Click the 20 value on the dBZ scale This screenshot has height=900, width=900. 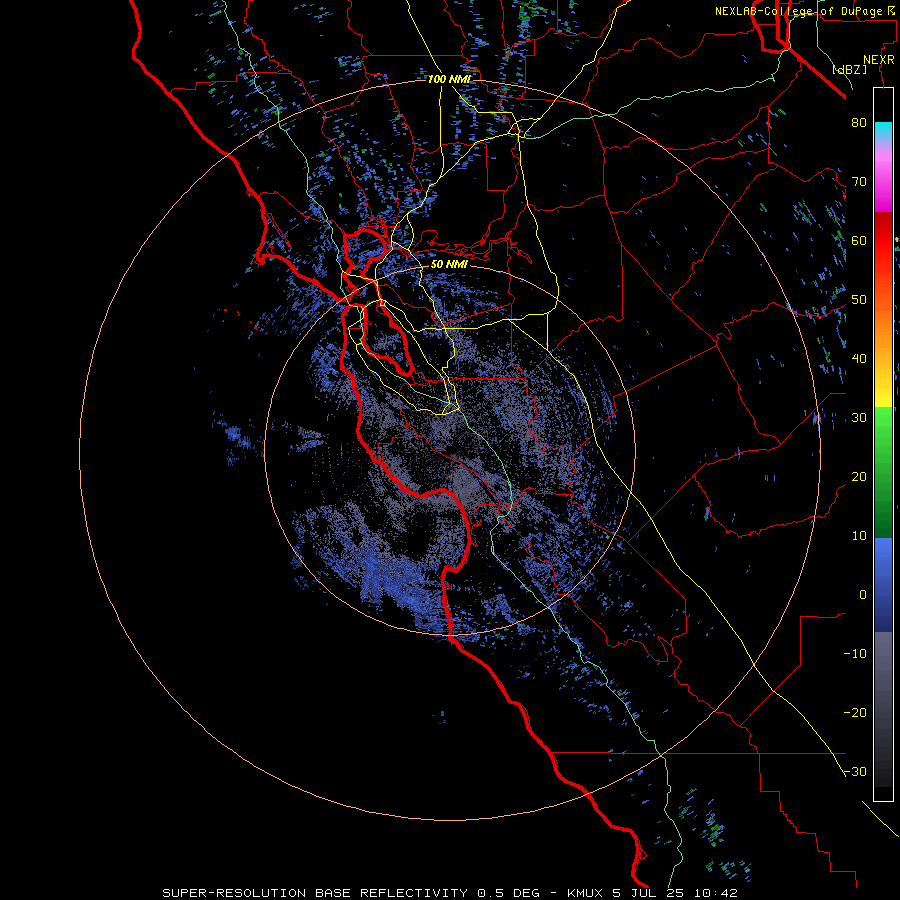point(859,476)
